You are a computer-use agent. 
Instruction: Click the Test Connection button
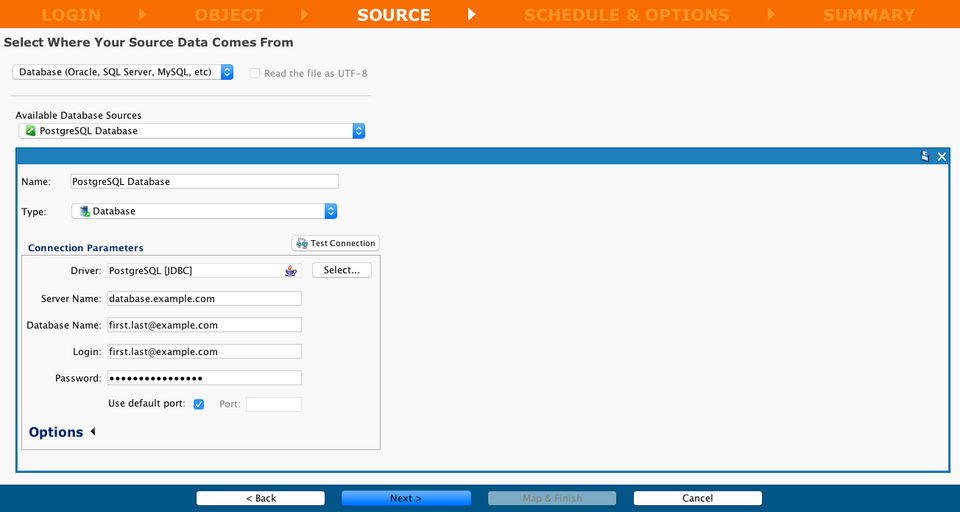[x=336, y=243]
